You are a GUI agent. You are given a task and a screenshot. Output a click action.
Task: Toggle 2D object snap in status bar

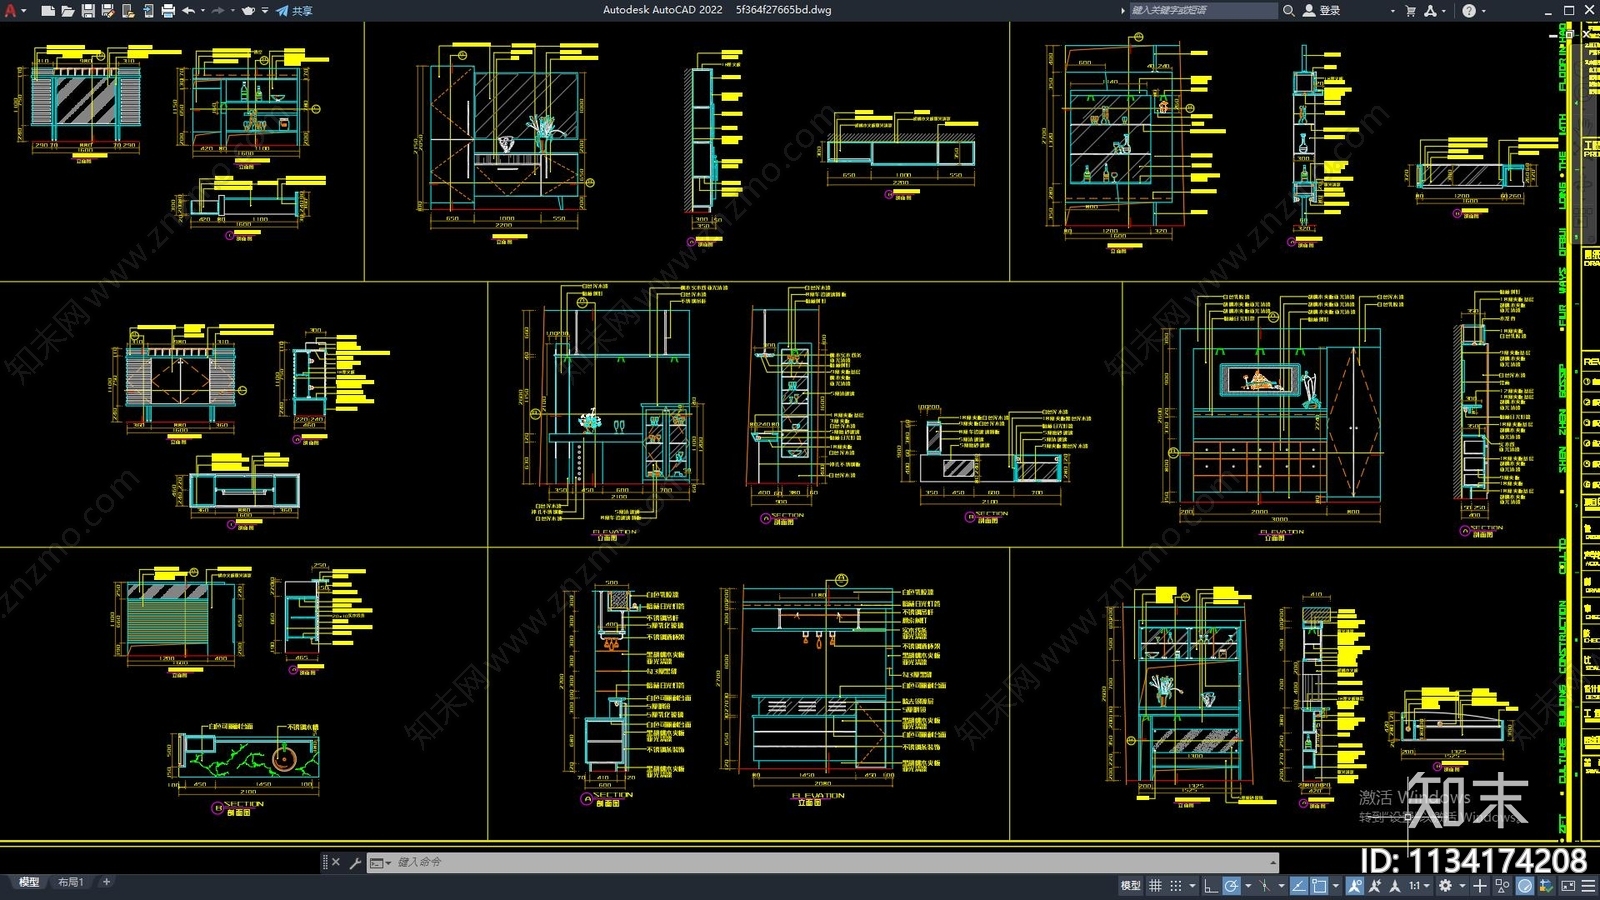point(1320,886)
